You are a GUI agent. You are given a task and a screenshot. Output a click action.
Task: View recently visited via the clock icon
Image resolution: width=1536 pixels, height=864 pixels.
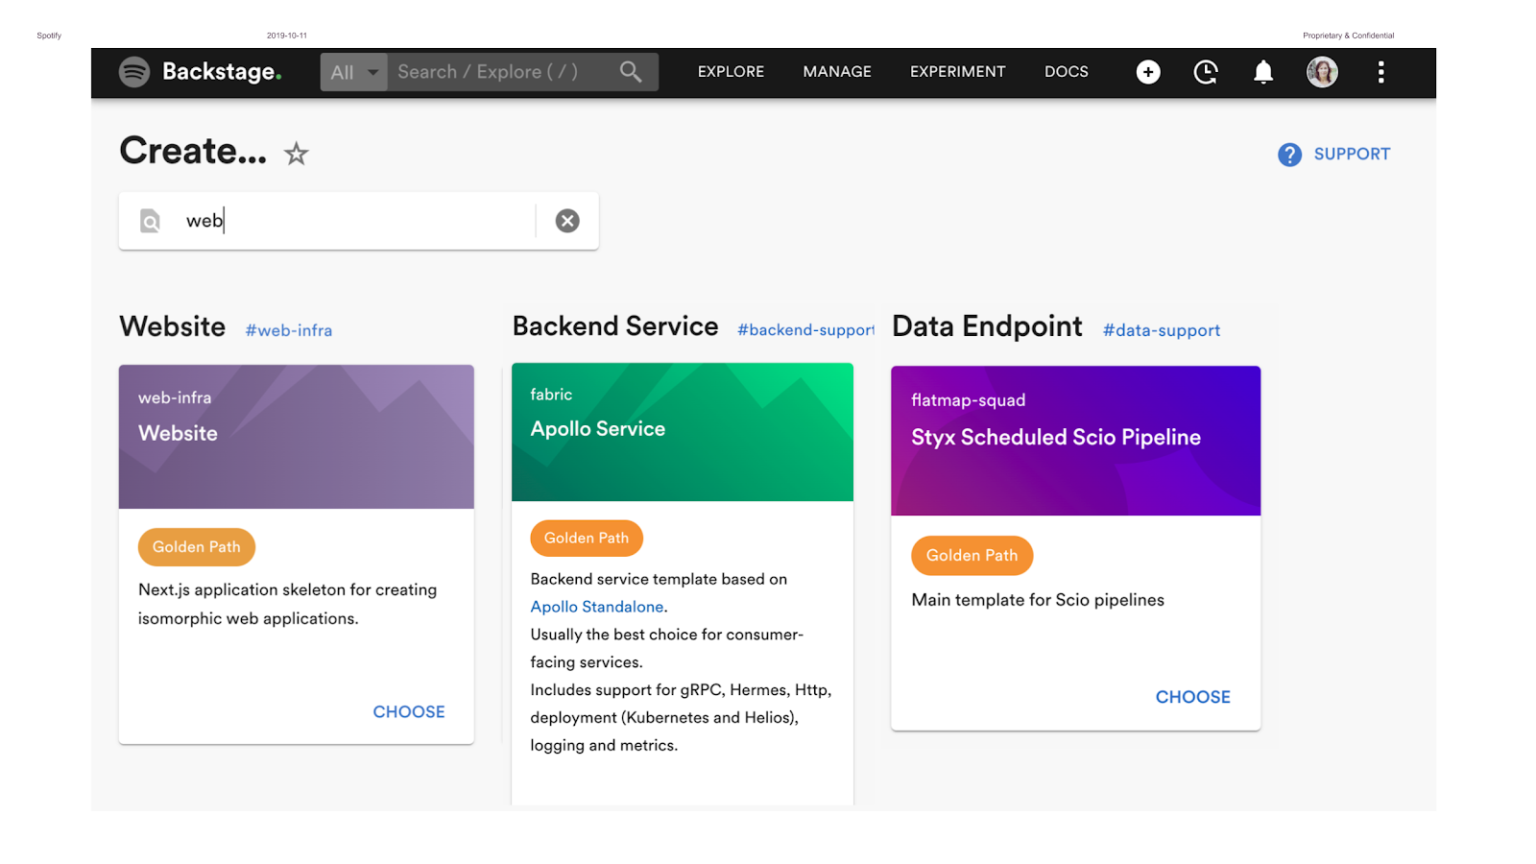click(x=1205, y=71)
